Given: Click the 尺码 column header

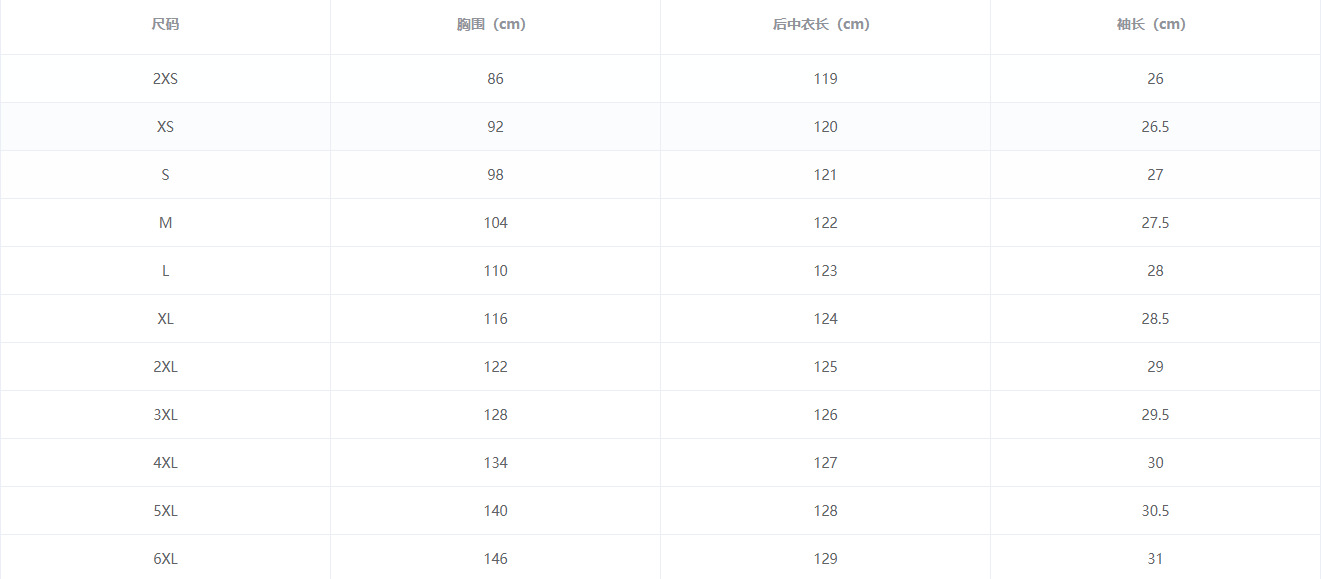Looking at the screenshot, I should click(x=165, y=25).
